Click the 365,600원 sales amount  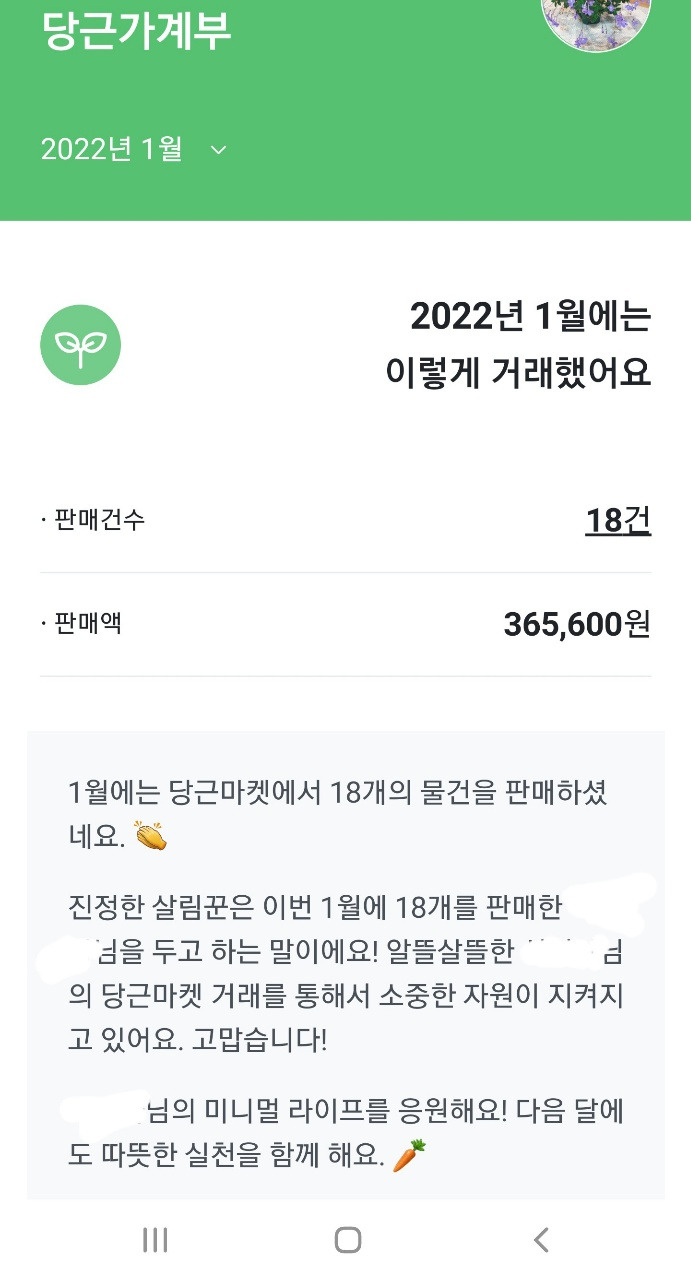click(577, 622)
